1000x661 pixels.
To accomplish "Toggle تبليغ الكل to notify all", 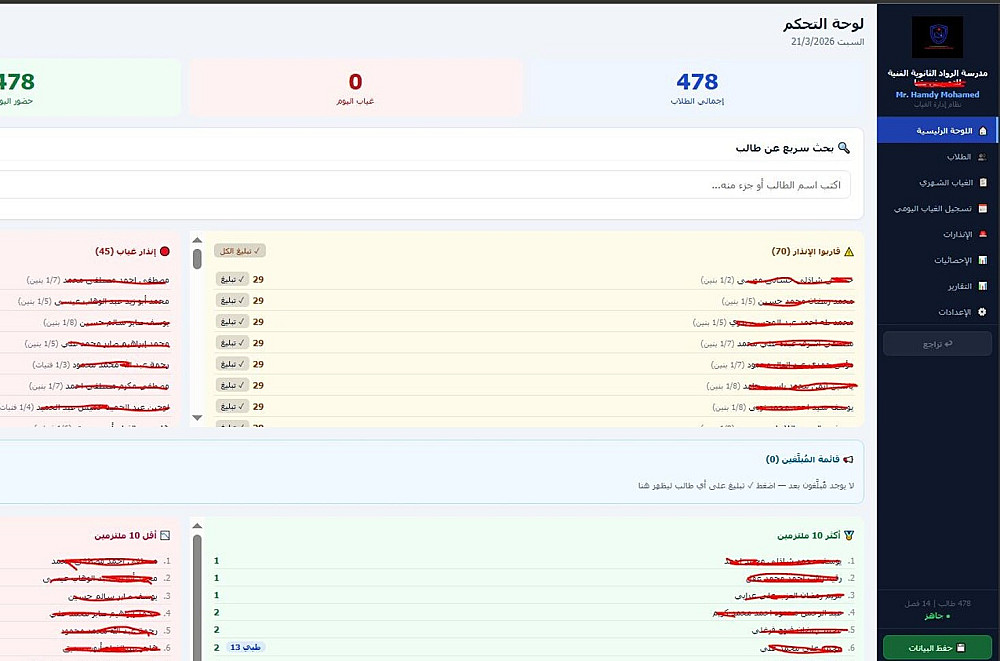I will pos(240,251).
